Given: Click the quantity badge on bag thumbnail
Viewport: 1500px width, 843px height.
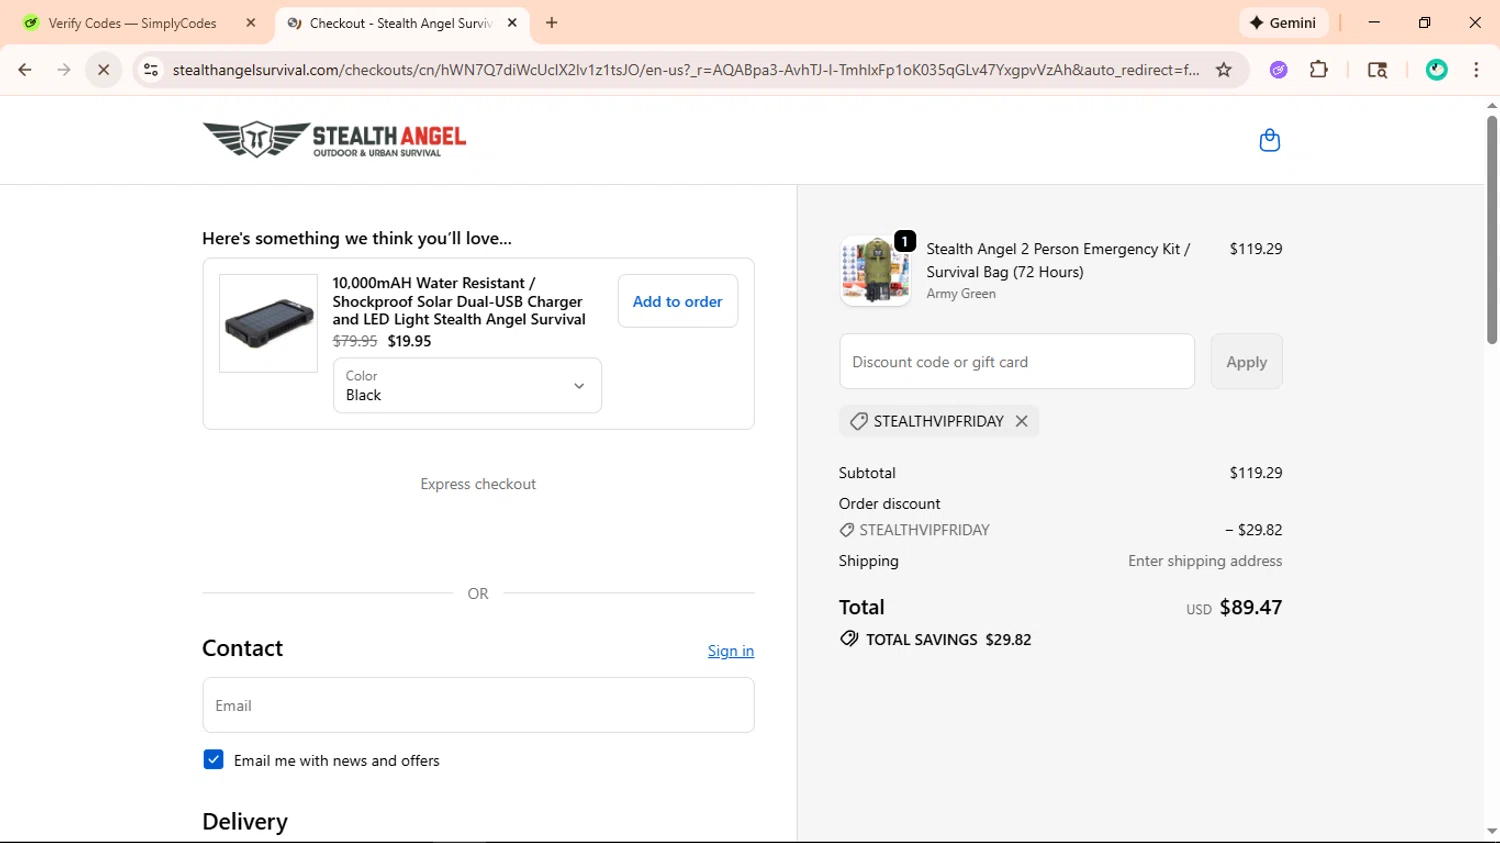Looking at the screenshot, I should coord(904,241).
